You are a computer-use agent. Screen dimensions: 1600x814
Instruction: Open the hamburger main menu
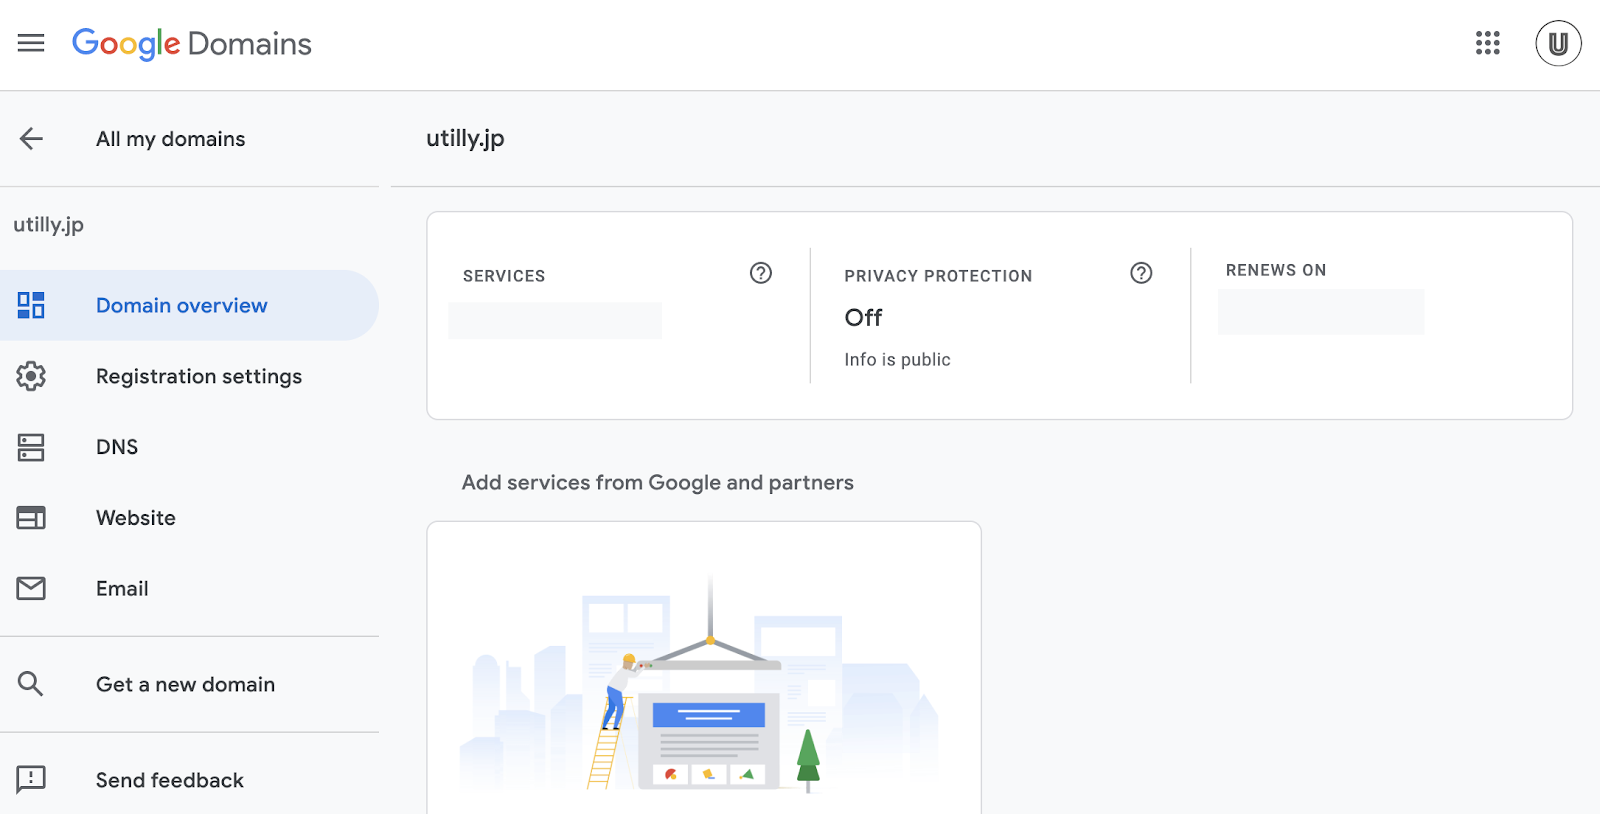click(31, 43)
